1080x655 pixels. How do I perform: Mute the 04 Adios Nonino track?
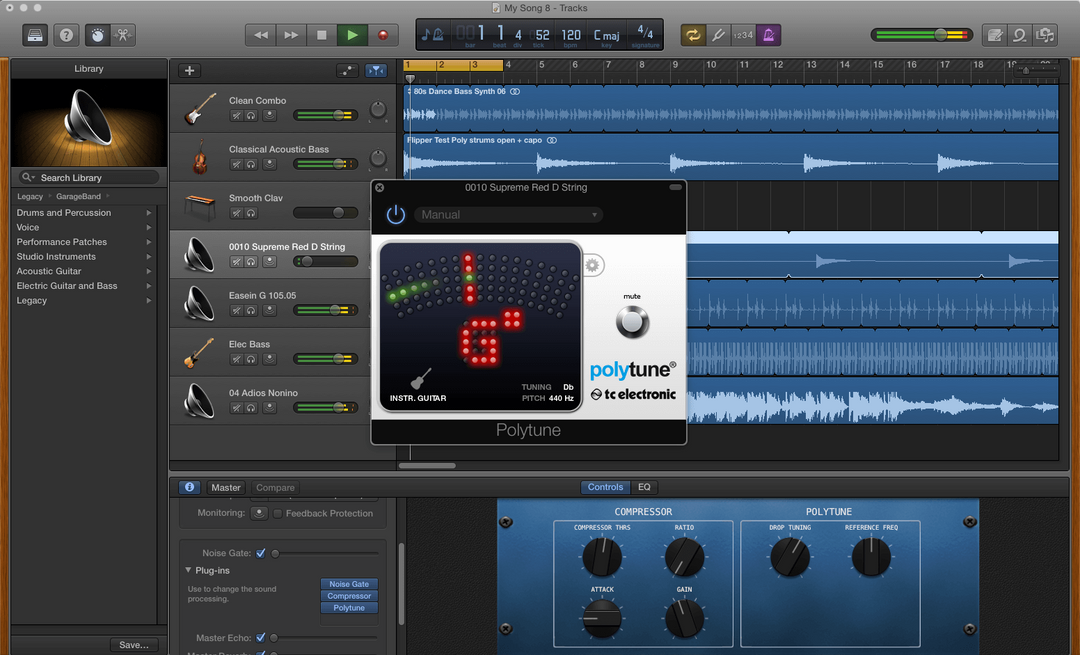(236, 408)
